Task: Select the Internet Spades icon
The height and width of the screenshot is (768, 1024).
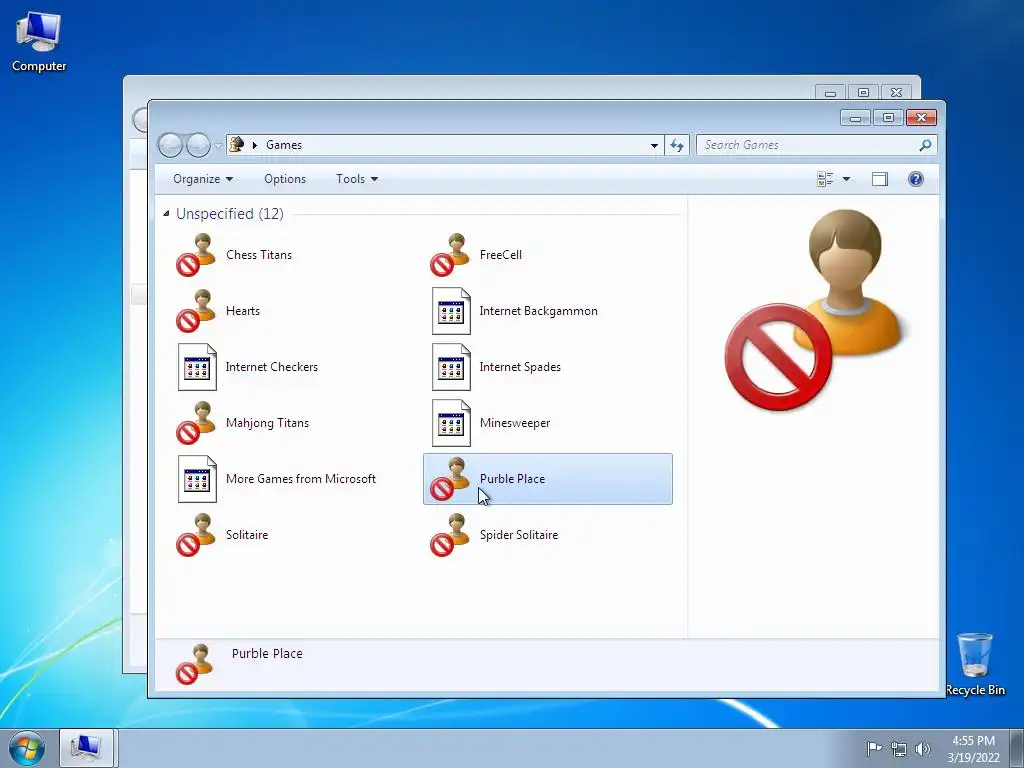Action: [x=451, y=367]
